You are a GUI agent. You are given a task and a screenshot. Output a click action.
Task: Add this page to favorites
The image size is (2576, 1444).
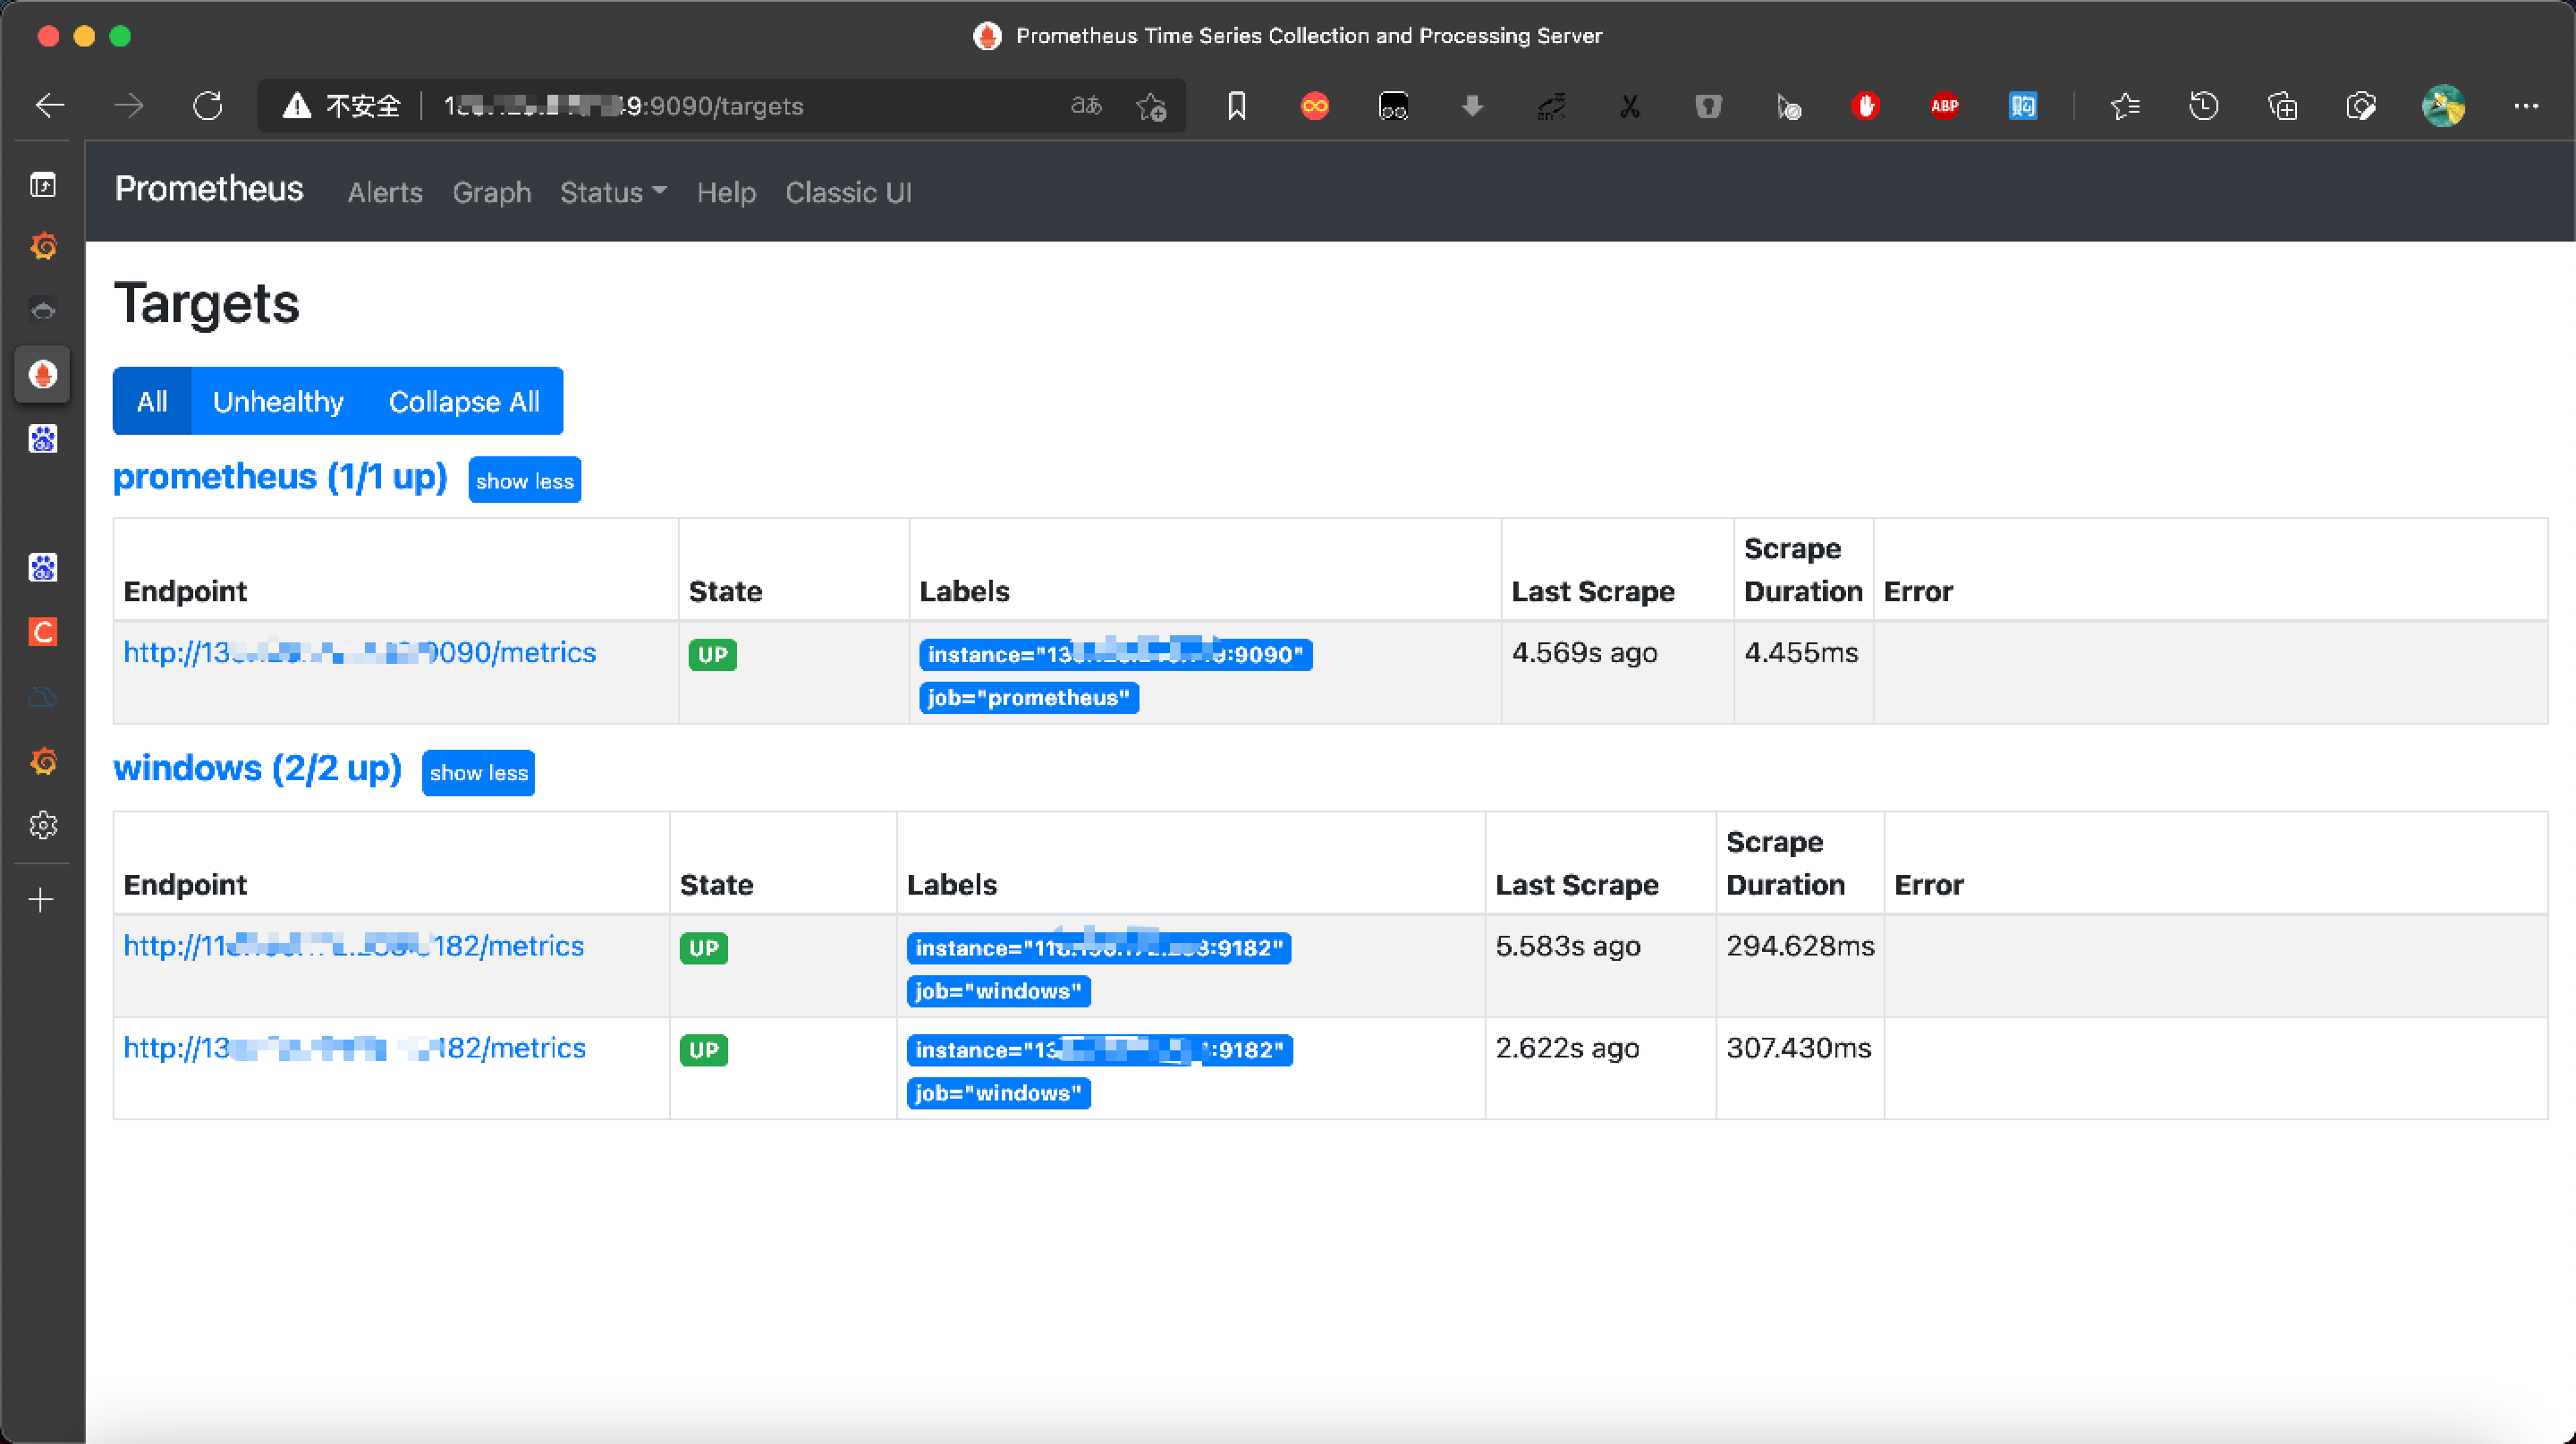[x=1151, y=106]
